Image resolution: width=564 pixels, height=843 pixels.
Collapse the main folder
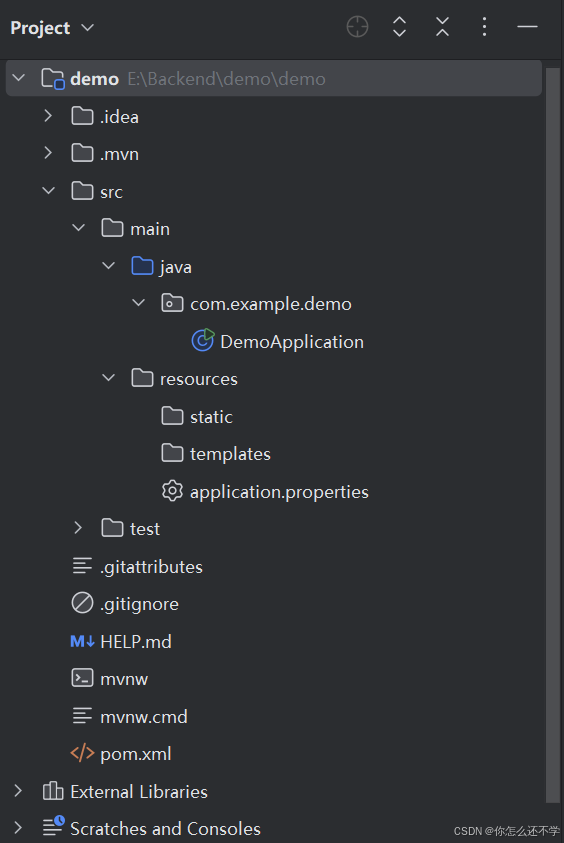pyautogui.click(x=78, y=228)
